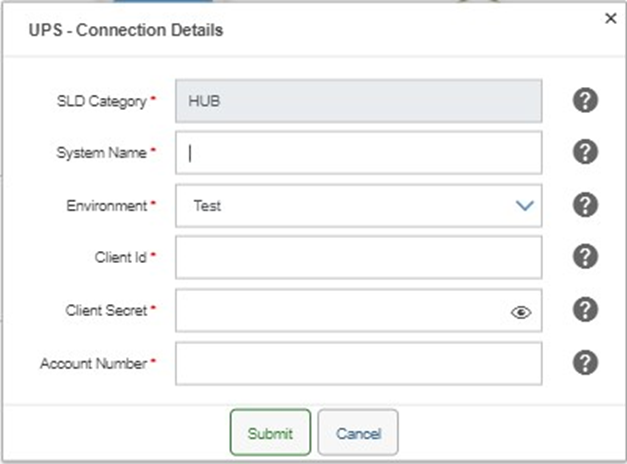Expand the Environment dropdown arrow
The height and width of the screenshot is (464, 627).
coord(524,206)
